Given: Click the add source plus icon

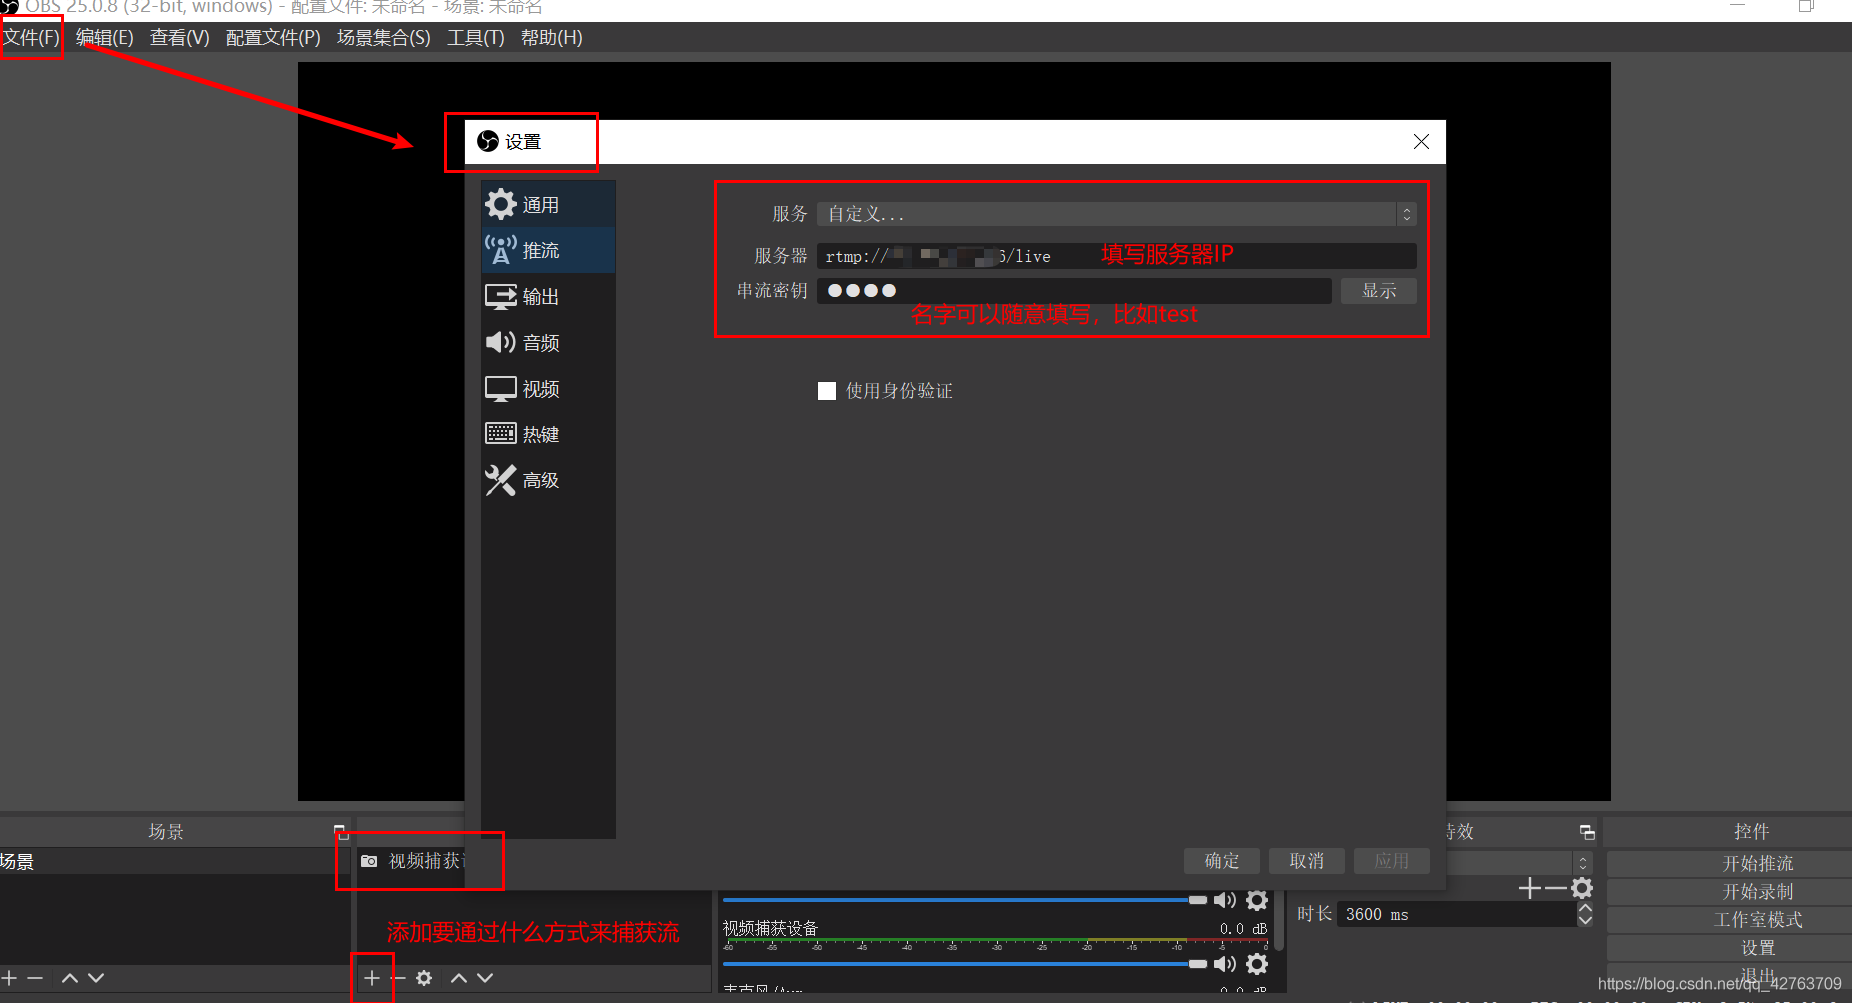Looking at the screenshot, I should pos(372,978).
